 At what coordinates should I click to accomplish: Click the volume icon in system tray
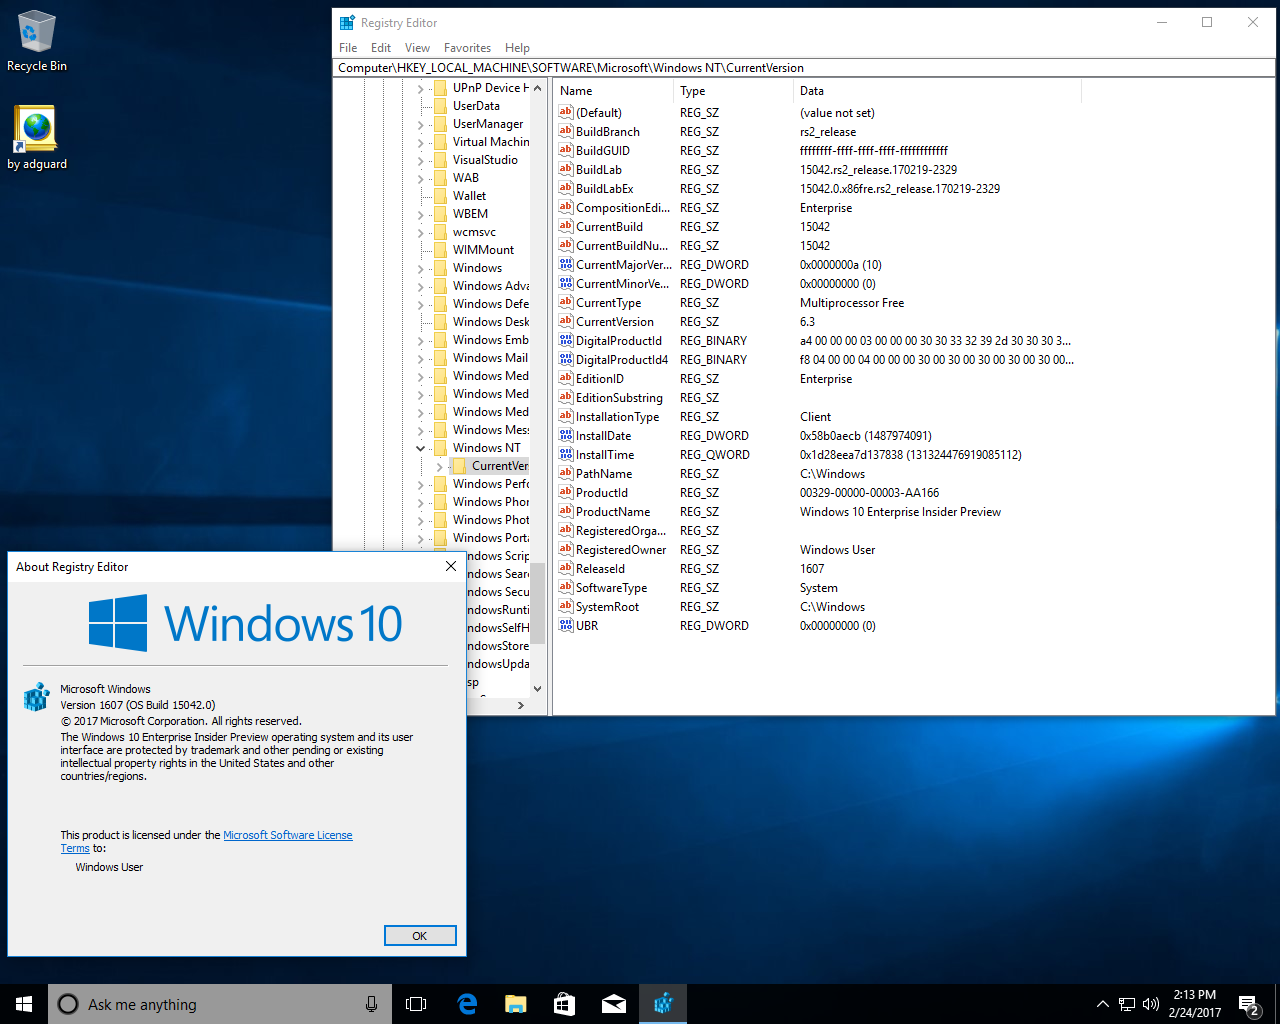(x=1150, y=1004)
